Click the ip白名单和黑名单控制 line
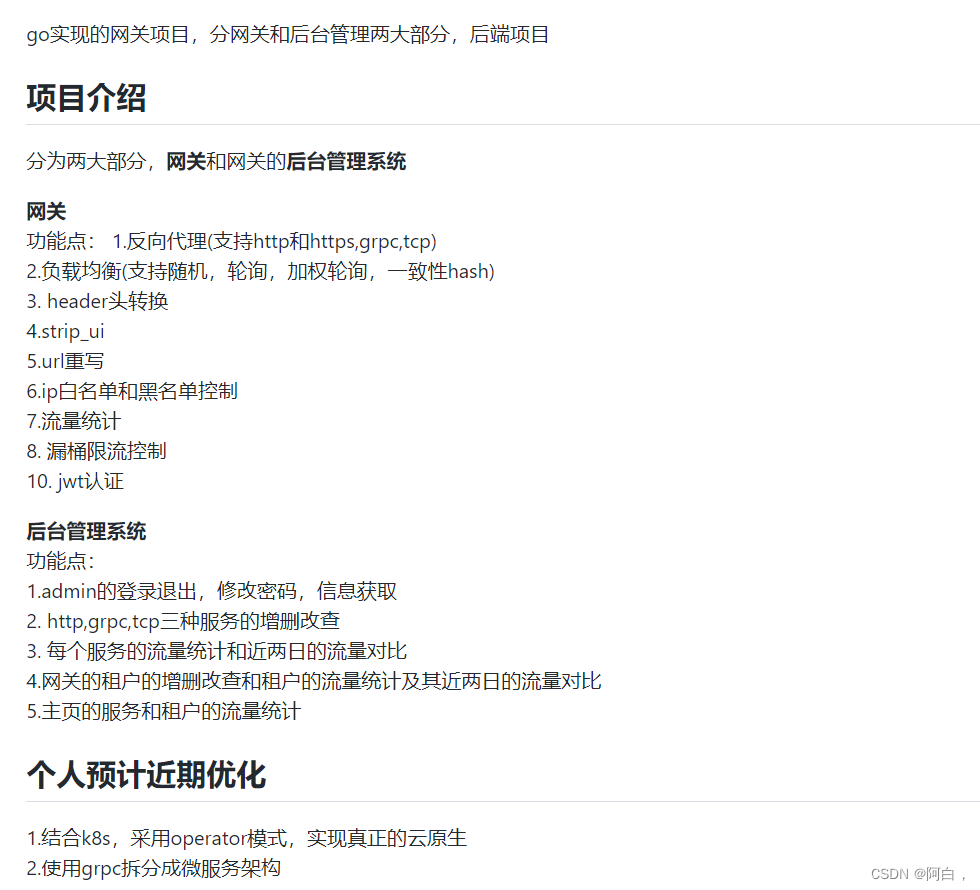 [130, 391]
